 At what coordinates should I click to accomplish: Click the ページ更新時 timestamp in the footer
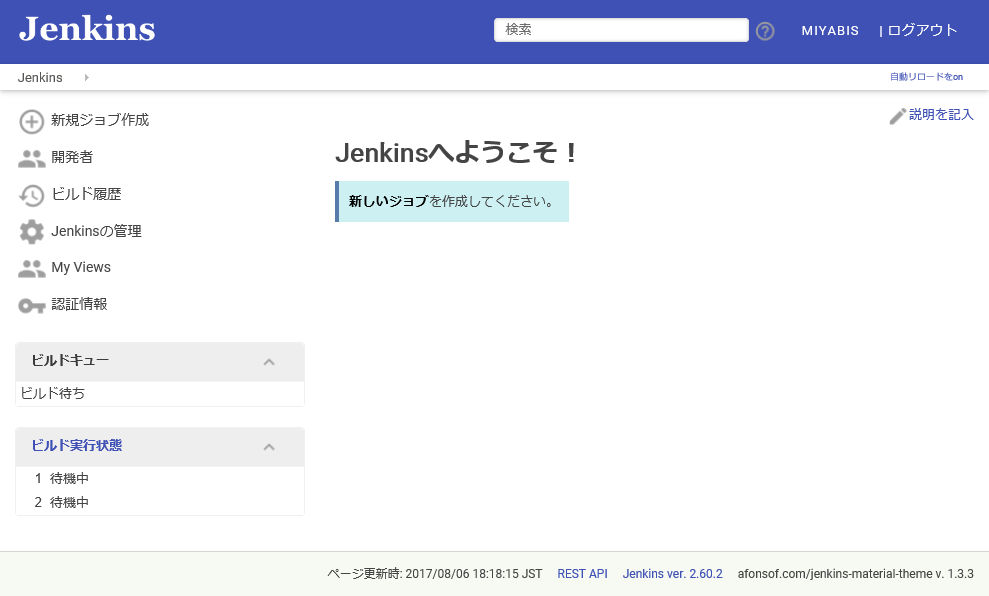[435, 574]
